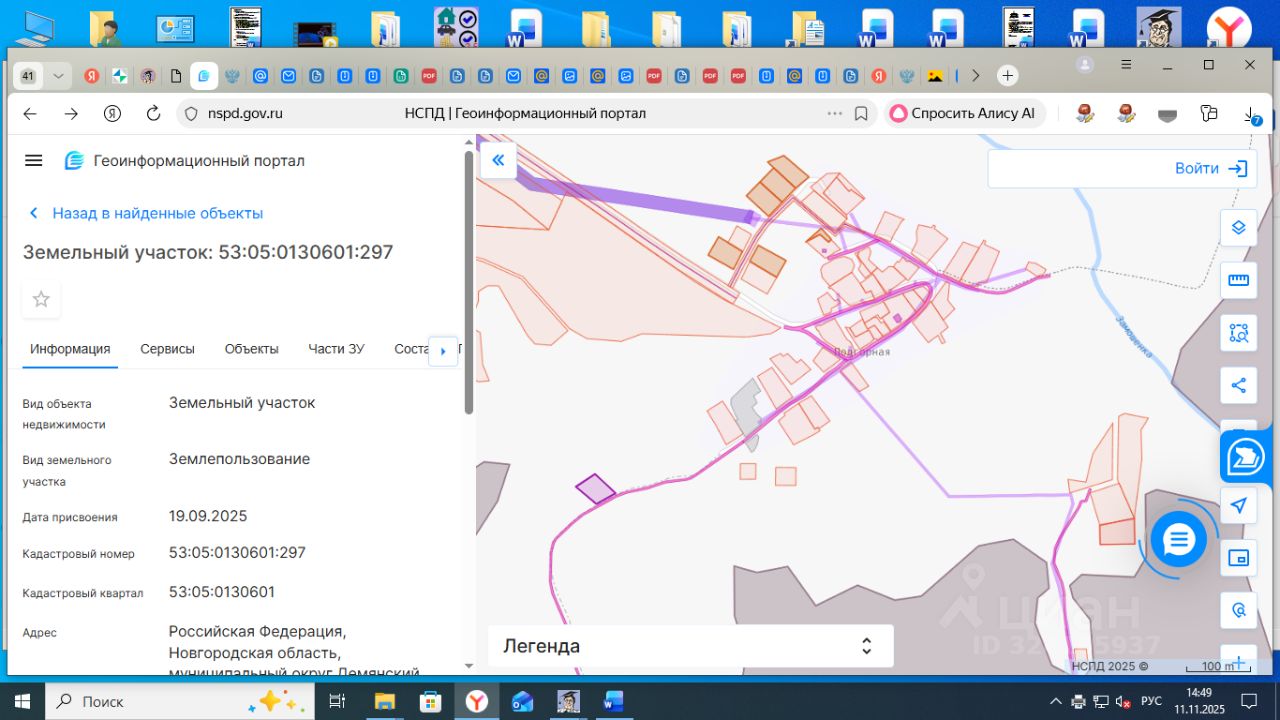
Task: Activate the search-by-area selection tool
Action: [1238, 333]
